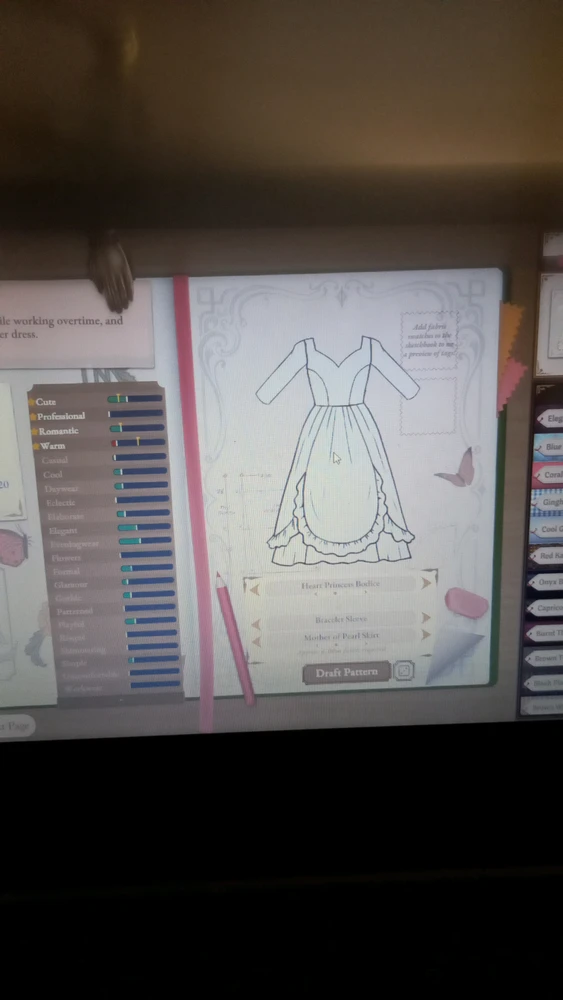Viewport: 563px width, 1000px height.
Task: Select previous bodice using left arrow
Action: 254,588
